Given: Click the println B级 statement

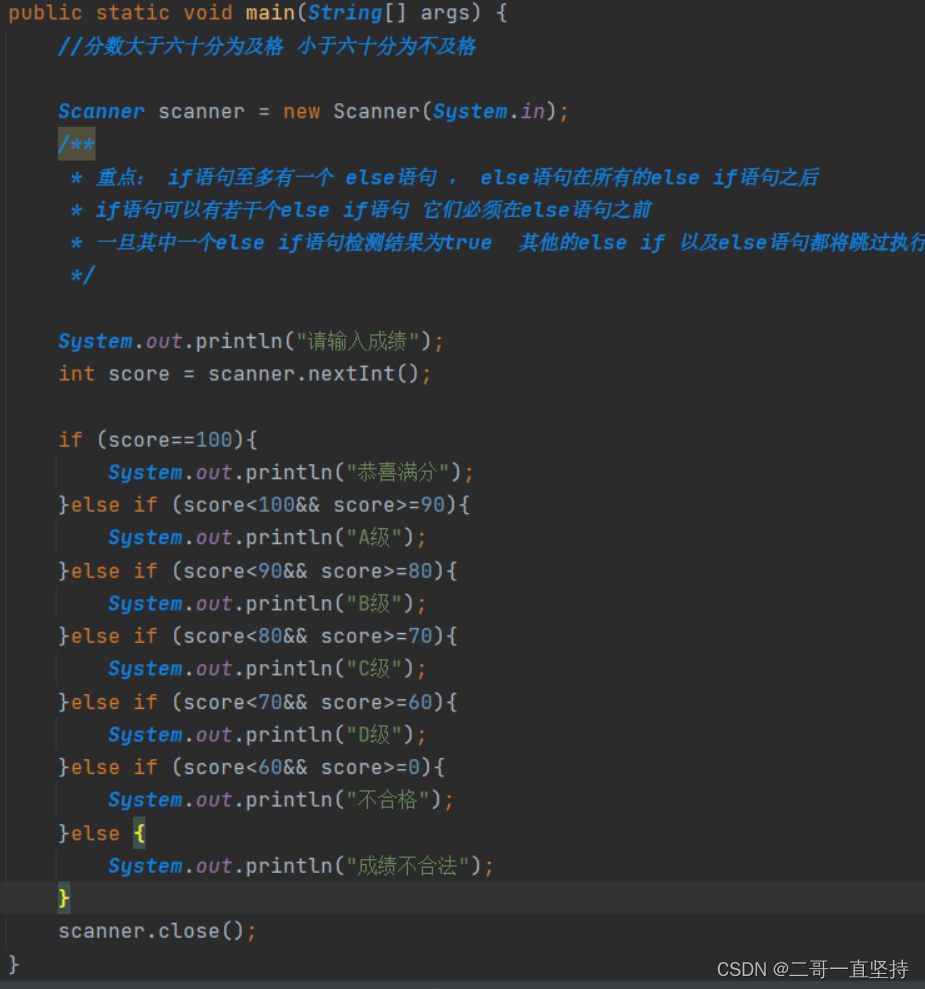Looking at the screenshot, I should [x=267, y=604].
